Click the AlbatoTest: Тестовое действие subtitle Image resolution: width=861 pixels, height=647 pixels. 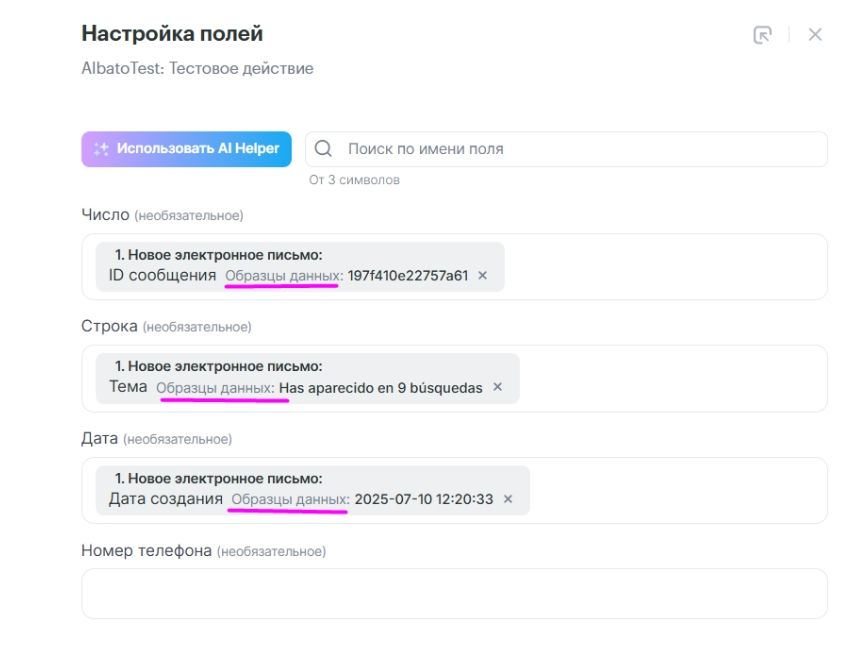197,69
